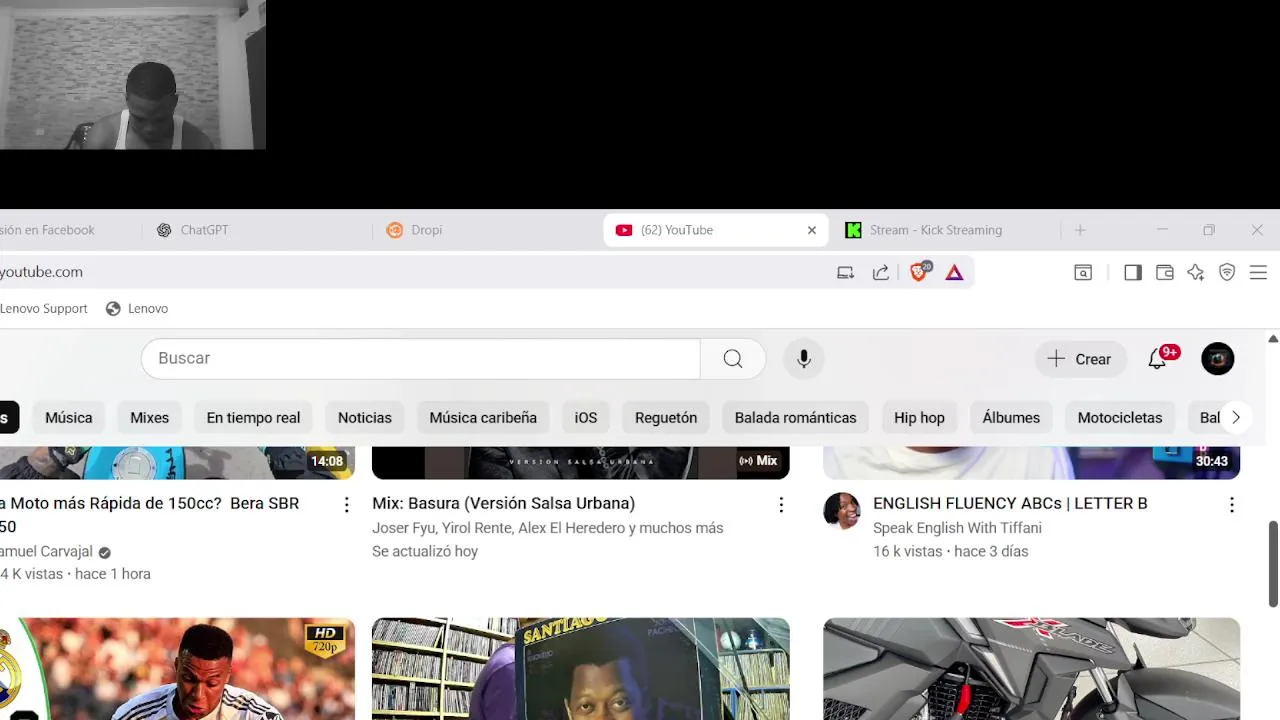Select the Música category chip
The height and width of the screenshot is (720, 1280).
(x=69, y=418)
